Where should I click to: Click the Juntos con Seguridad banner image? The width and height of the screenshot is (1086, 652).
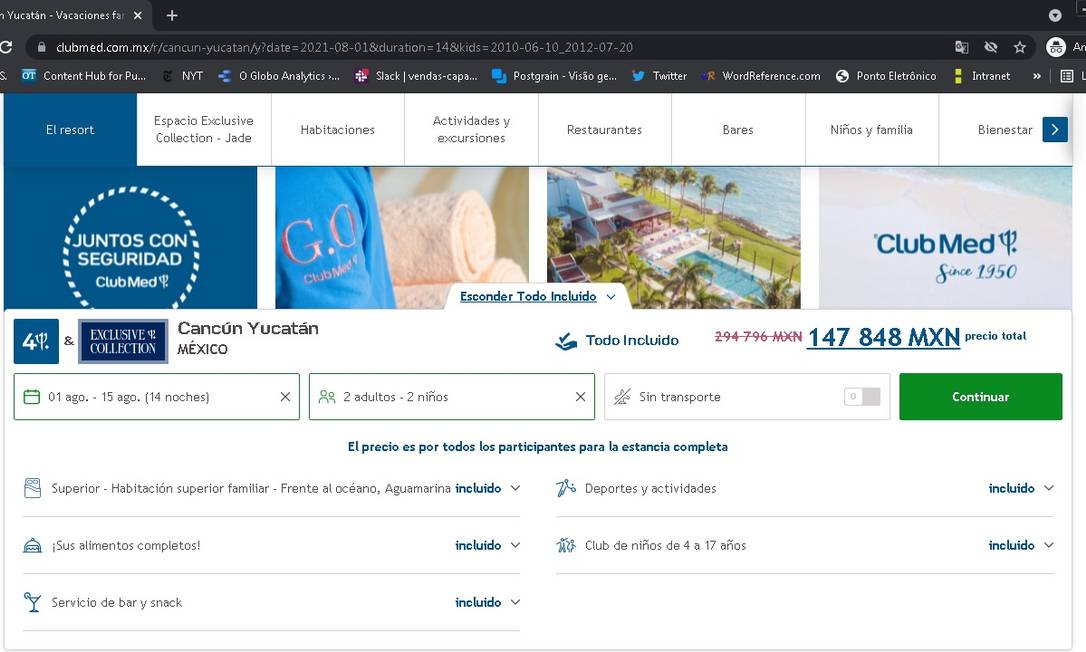pos(130,238)
